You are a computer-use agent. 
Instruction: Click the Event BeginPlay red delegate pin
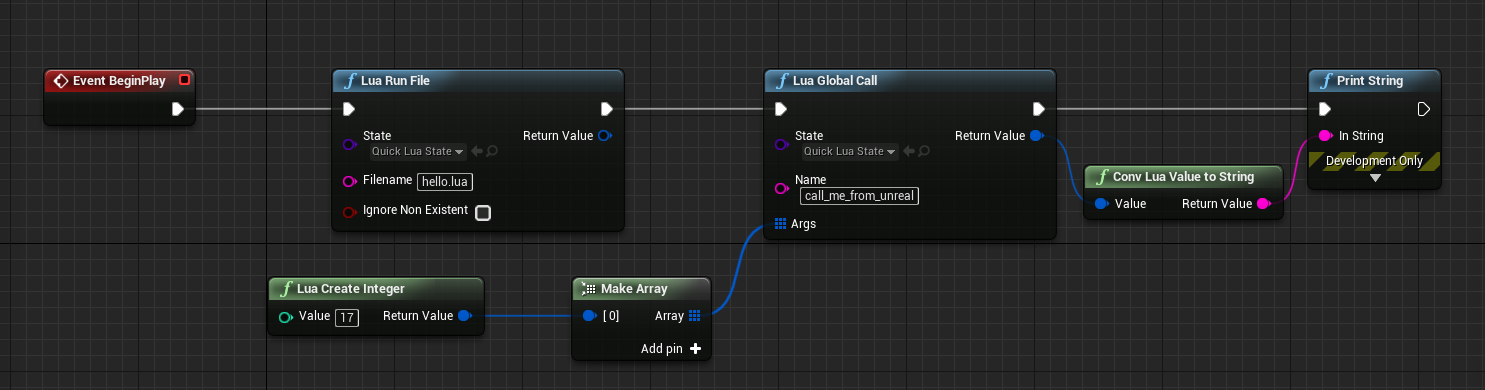[183, 80]
